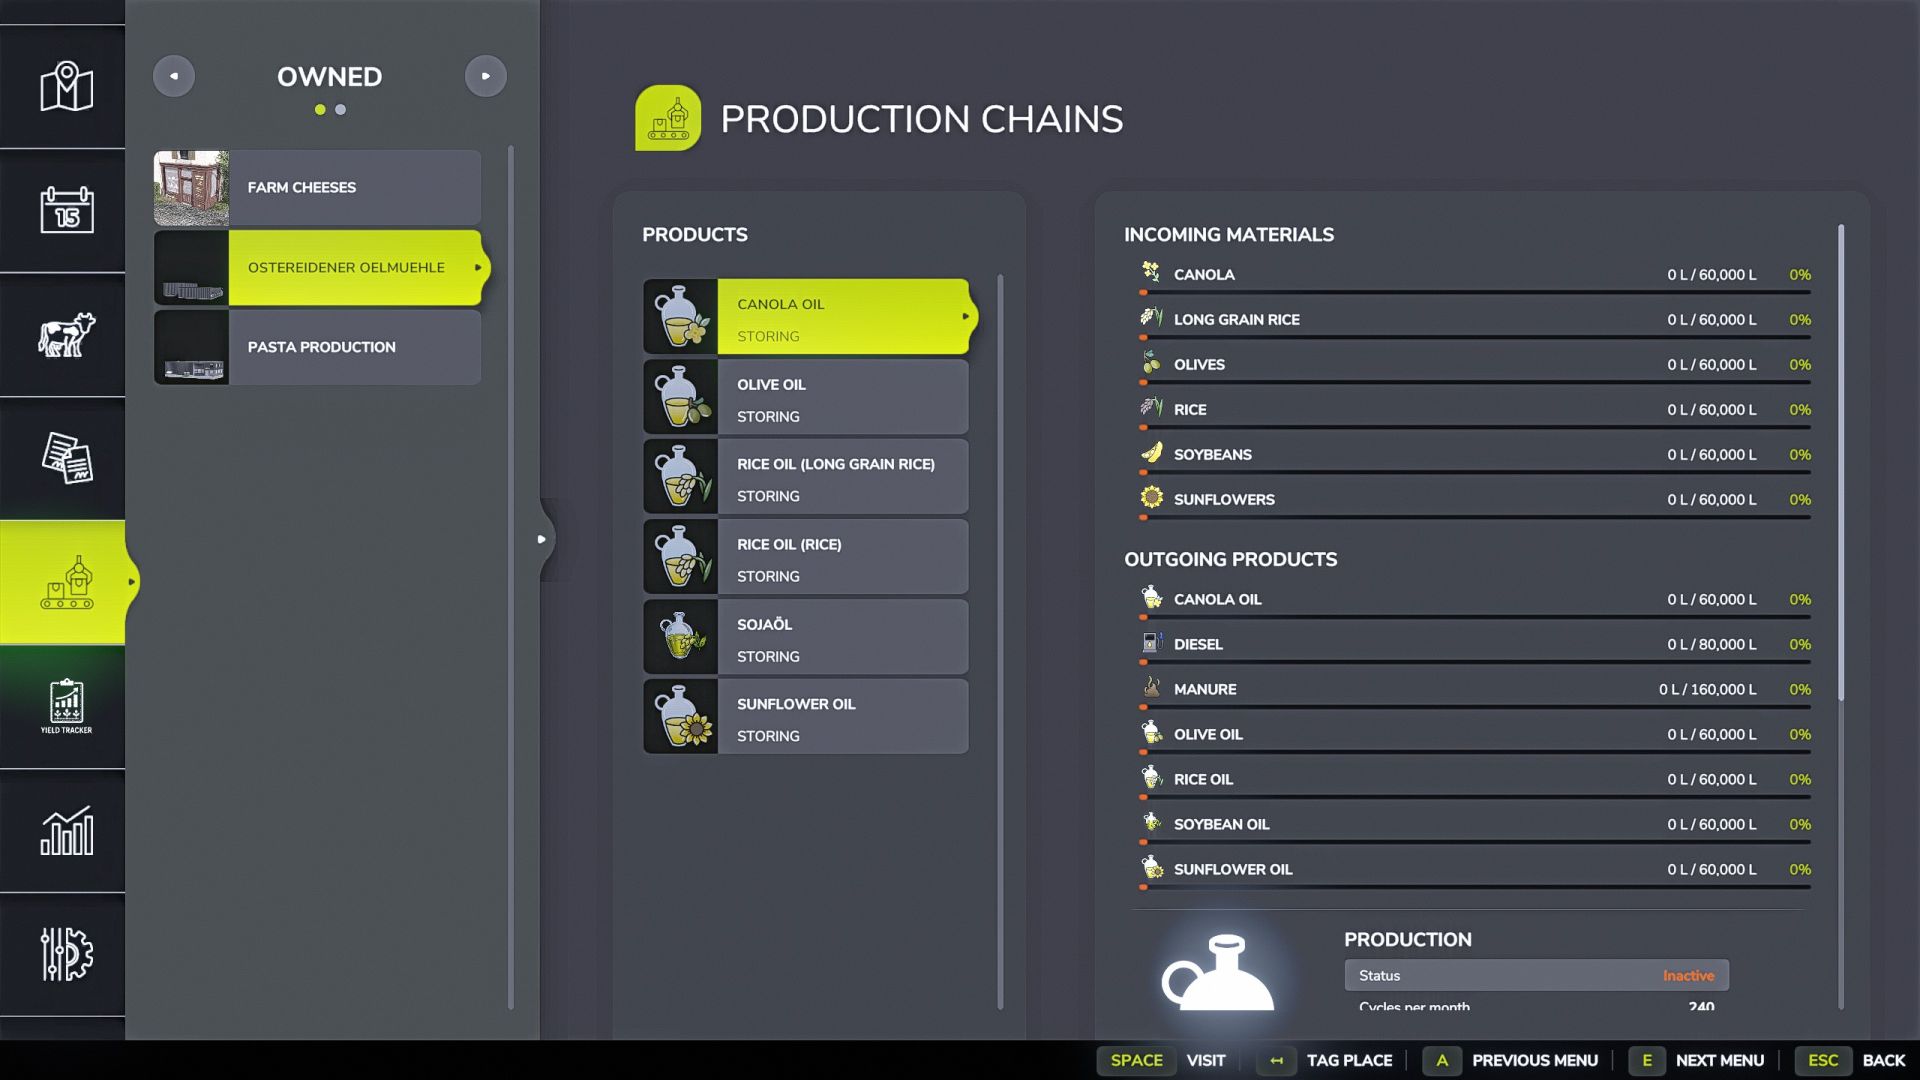This screenshot has height=1080, width=1920.
Task: Toggle Sunflower Oil production in products
Action: tap(806, 718)
